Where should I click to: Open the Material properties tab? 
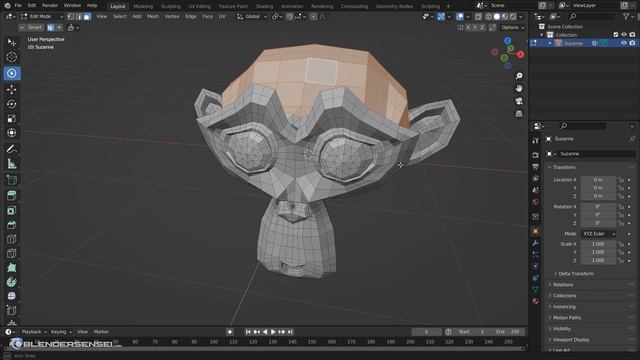point(536,301)
